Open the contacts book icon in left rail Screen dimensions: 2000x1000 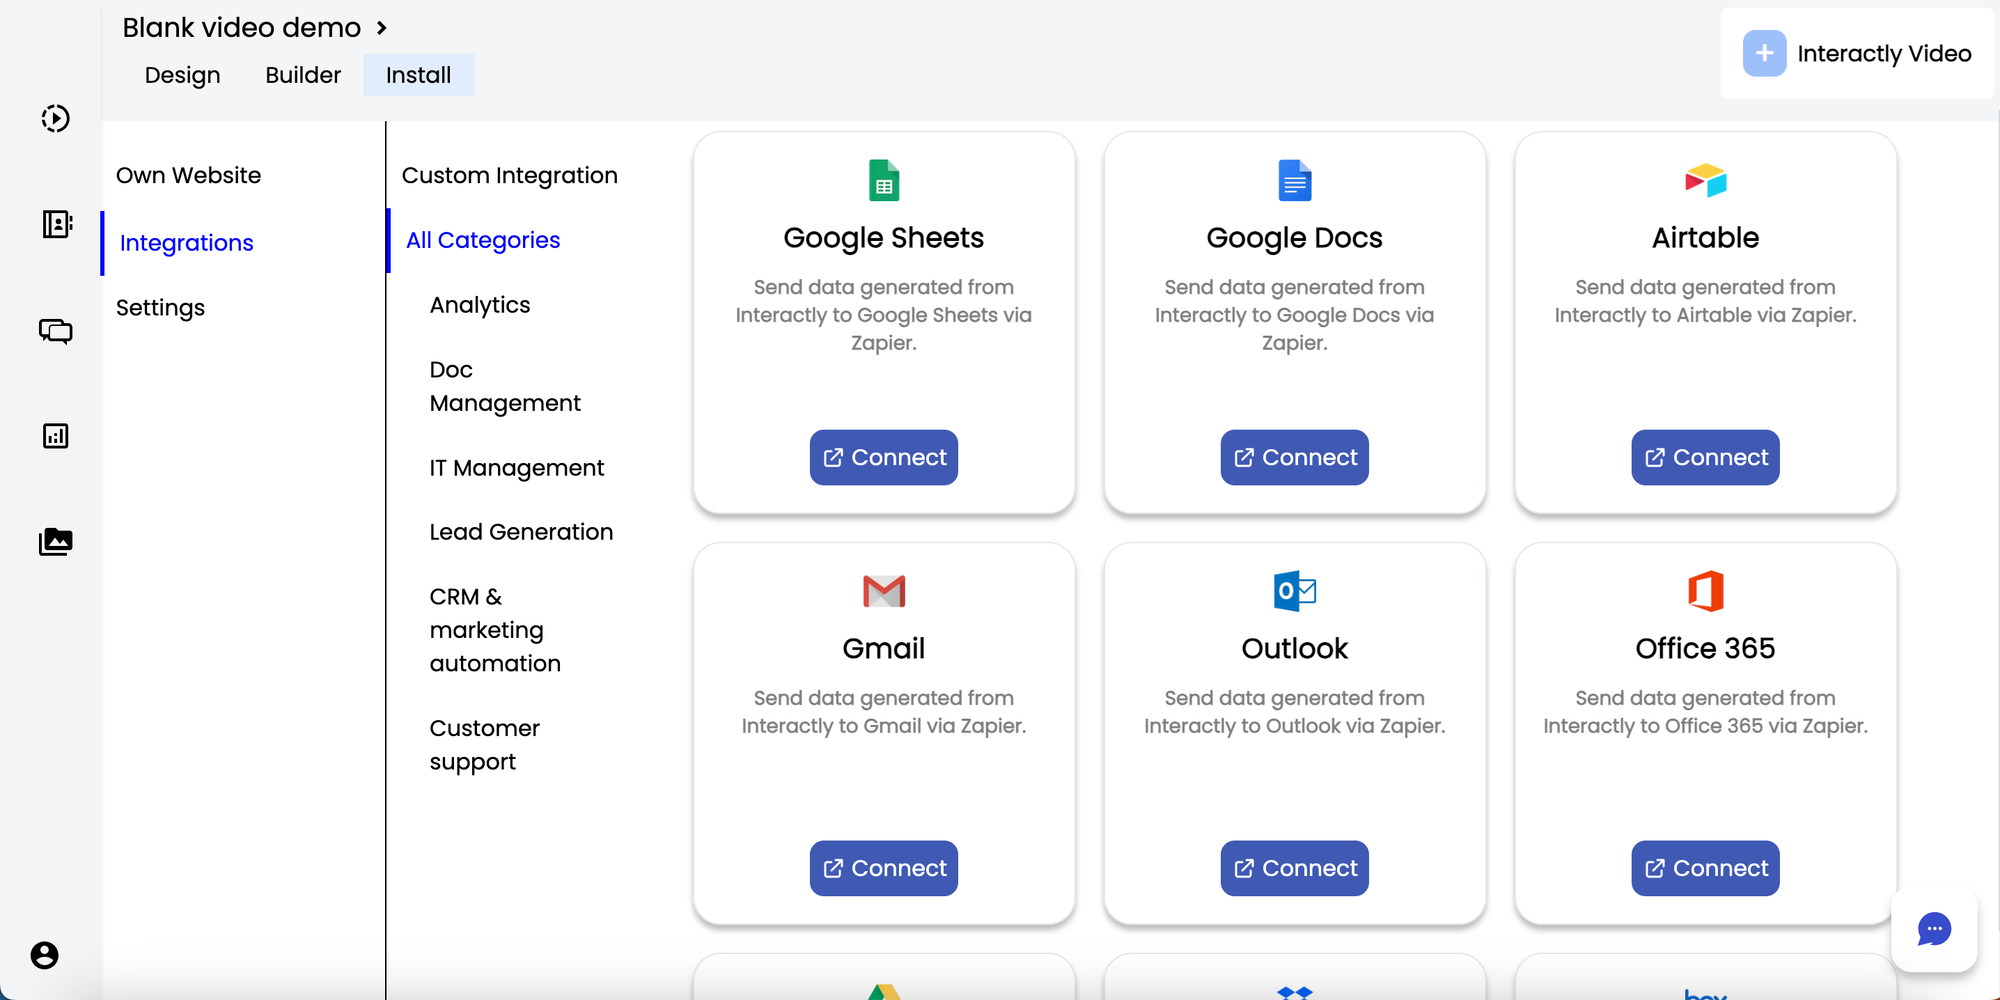coord(57,224)
